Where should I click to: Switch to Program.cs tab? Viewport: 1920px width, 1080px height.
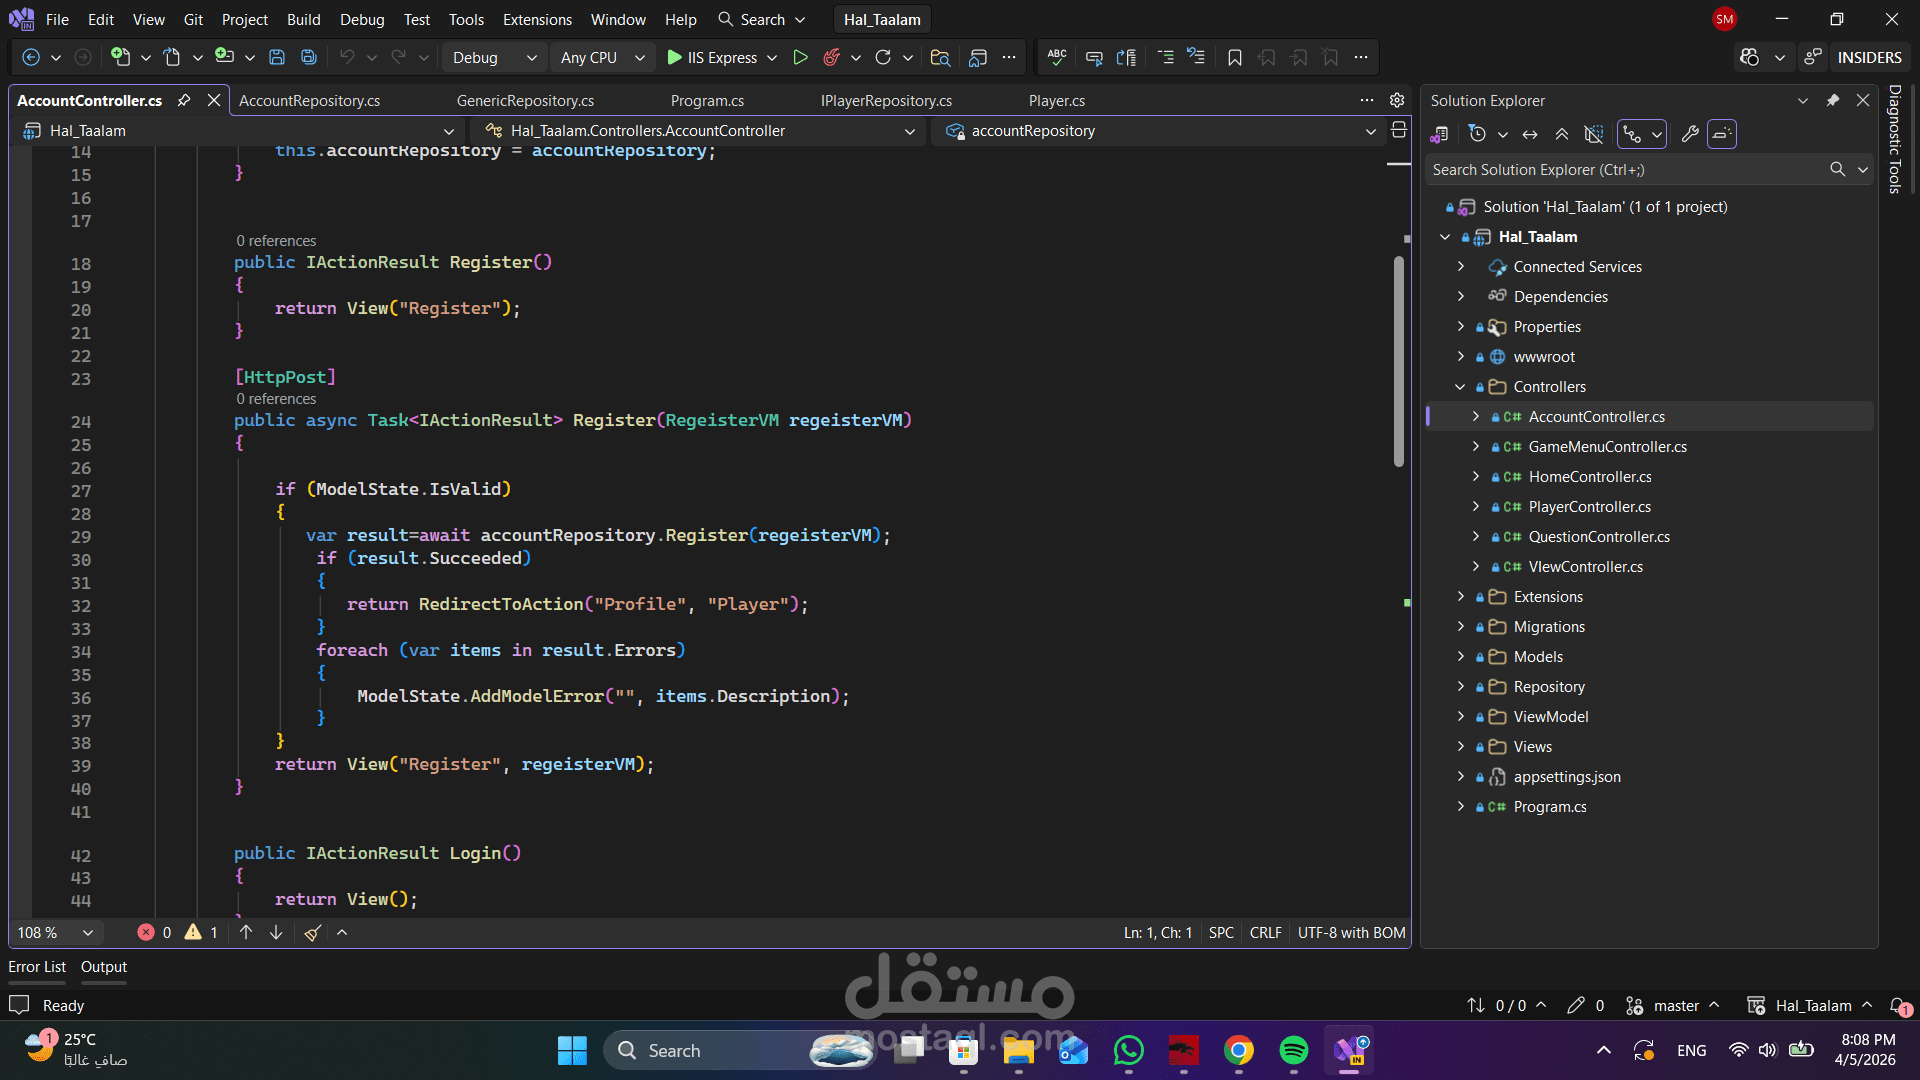[x=707, y=101]
